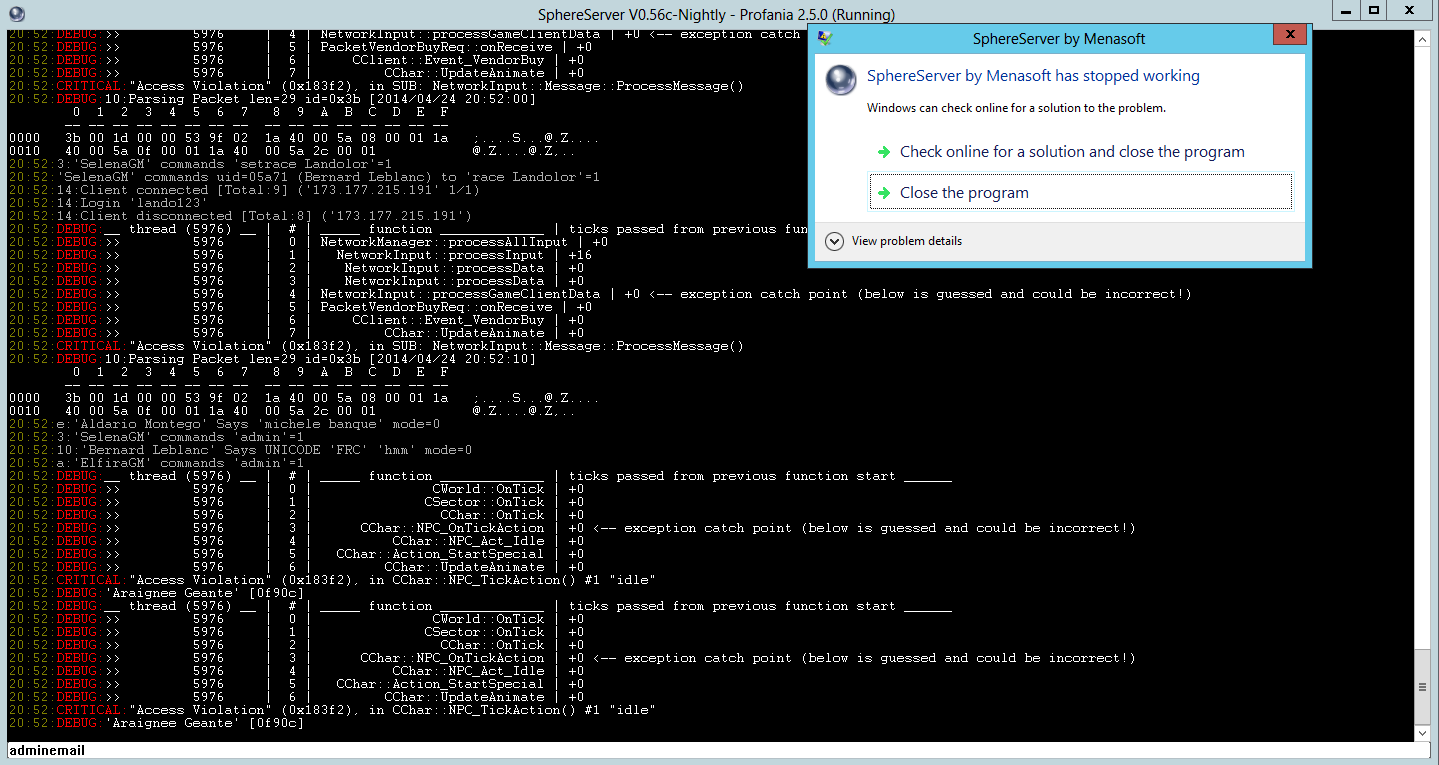1439x765 pixels.
Task: Maximize the SphereServer console window
Action: tap(1374, 10)
